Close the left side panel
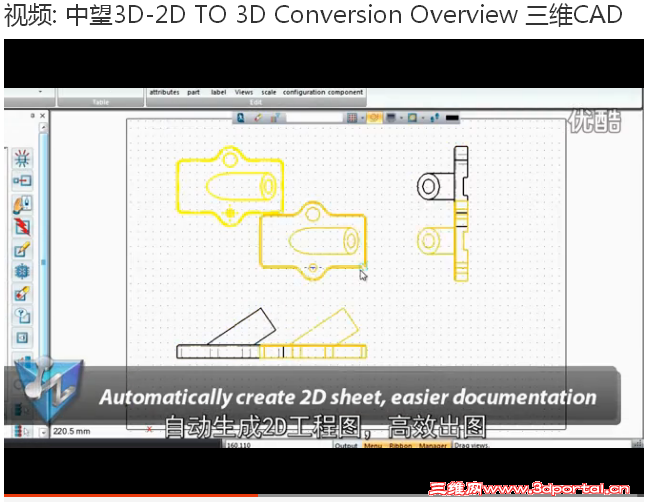Image resolution: width=649 pixels, height=502 pixels. tap(42, 116)
